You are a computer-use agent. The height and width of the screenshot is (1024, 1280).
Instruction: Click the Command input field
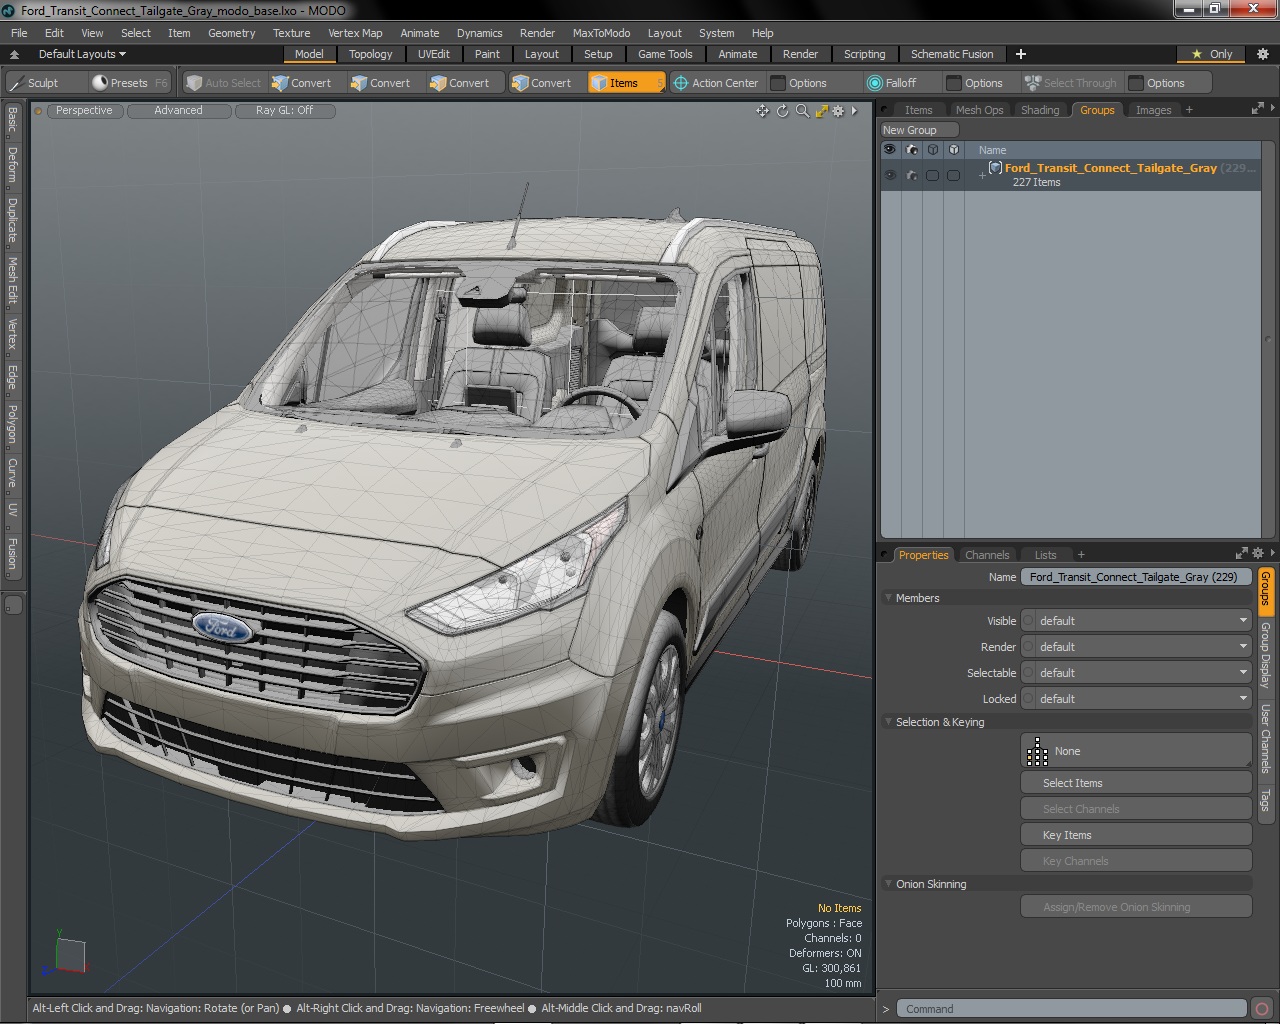click(x=1071, y=1009)
